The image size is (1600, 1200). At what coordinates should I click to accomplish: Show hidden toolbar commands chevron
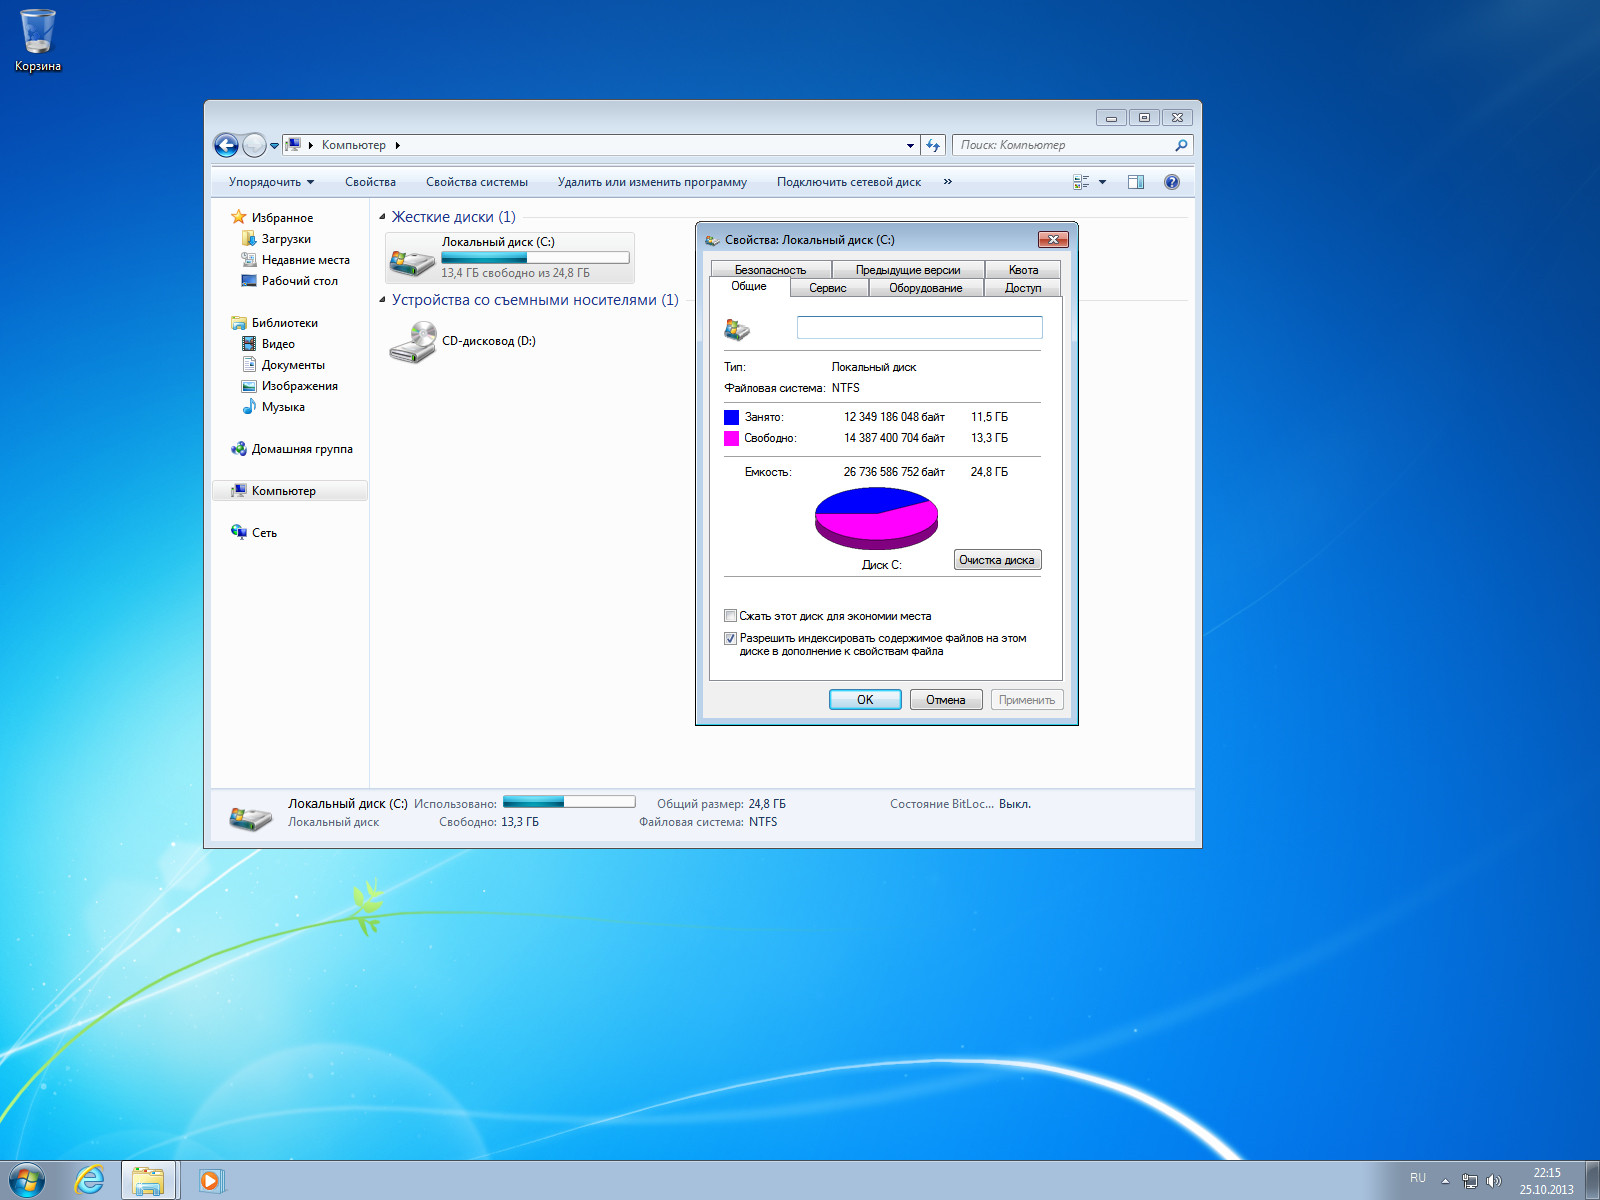pos(947,182)
